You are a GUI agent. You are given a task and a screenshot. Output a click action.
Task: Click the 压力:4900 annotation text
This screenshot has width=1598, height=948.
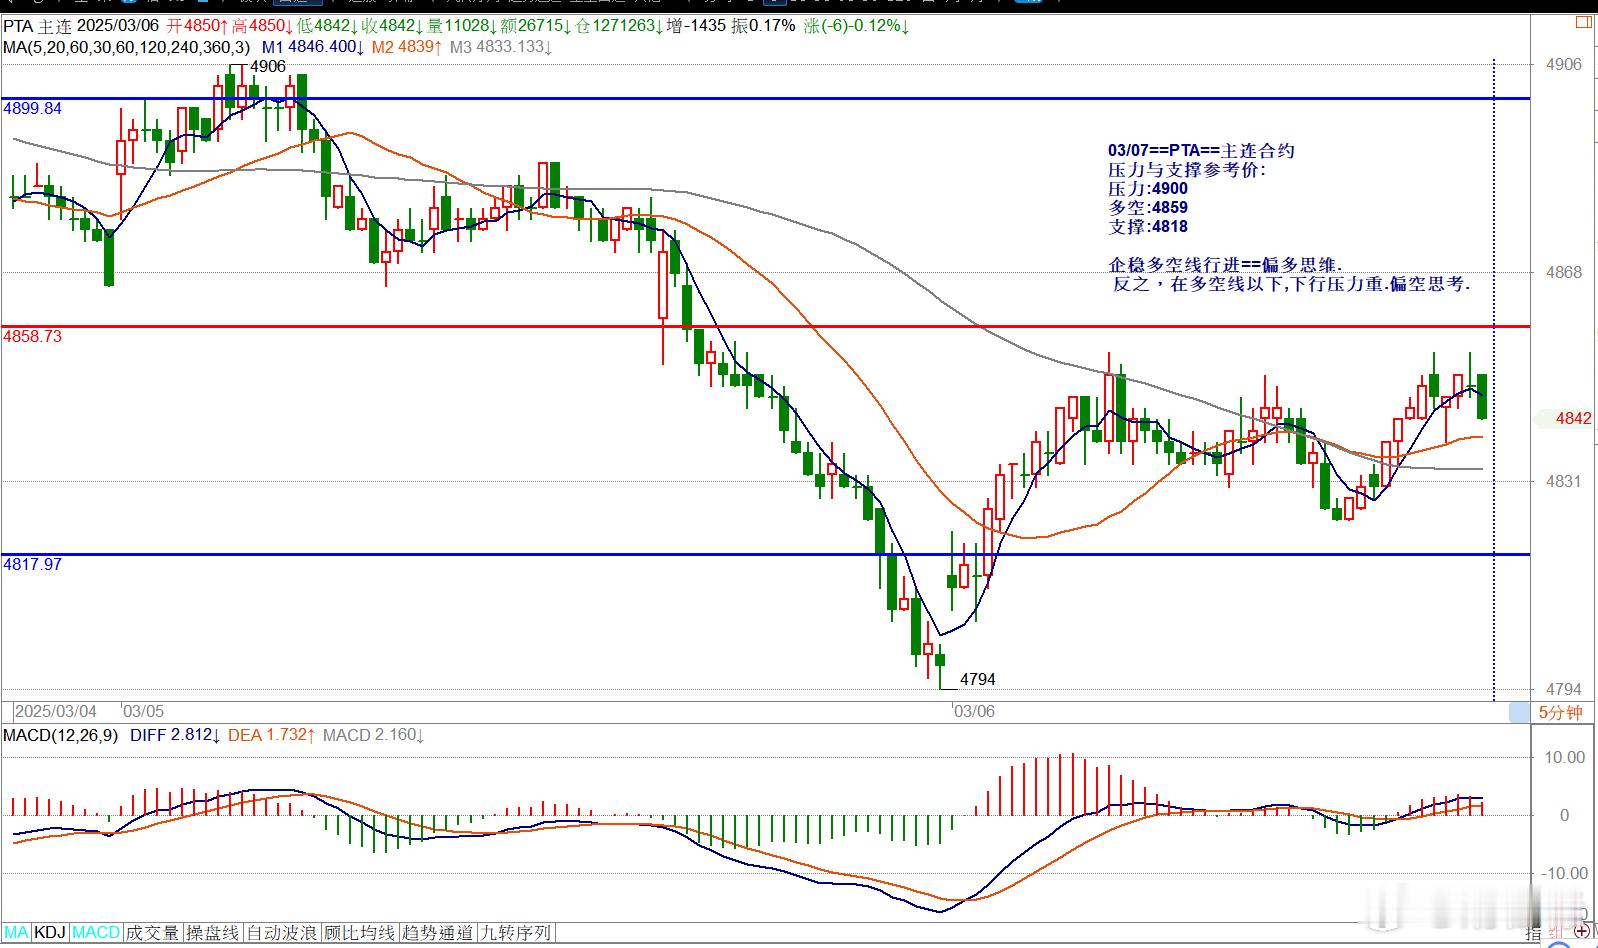coord(1148,188)
